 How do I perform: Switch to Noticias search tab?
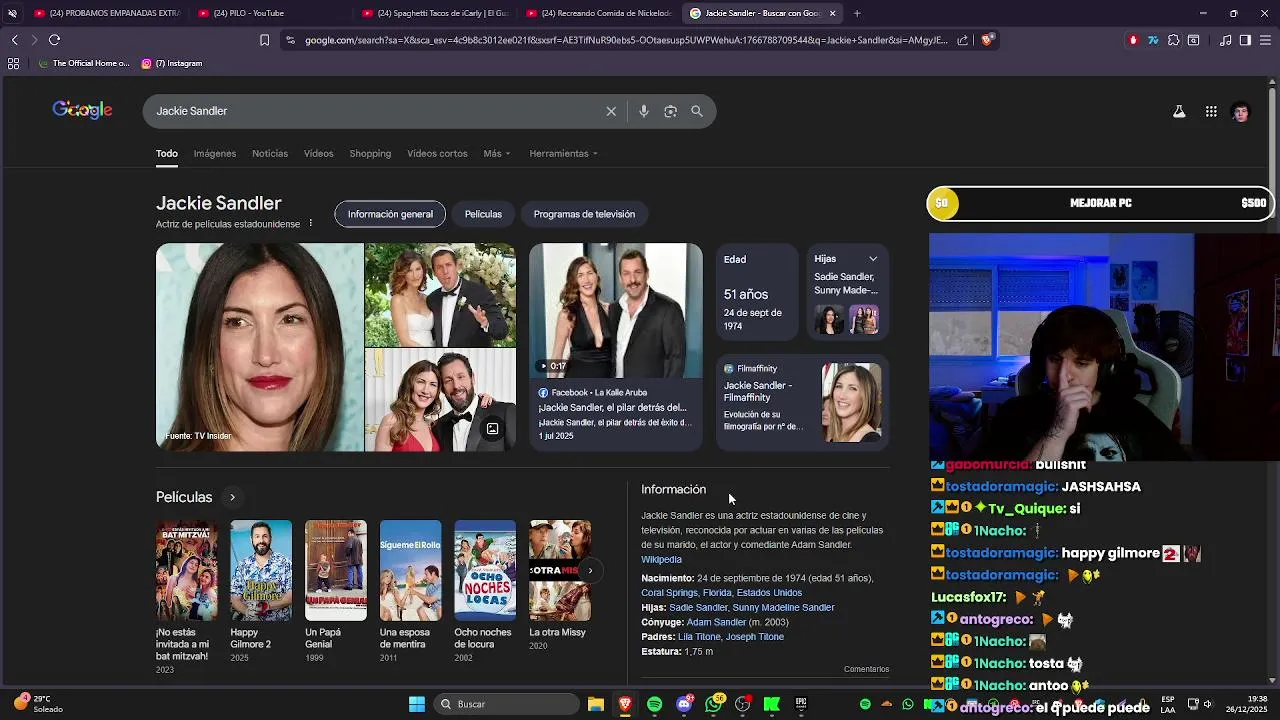270,153
